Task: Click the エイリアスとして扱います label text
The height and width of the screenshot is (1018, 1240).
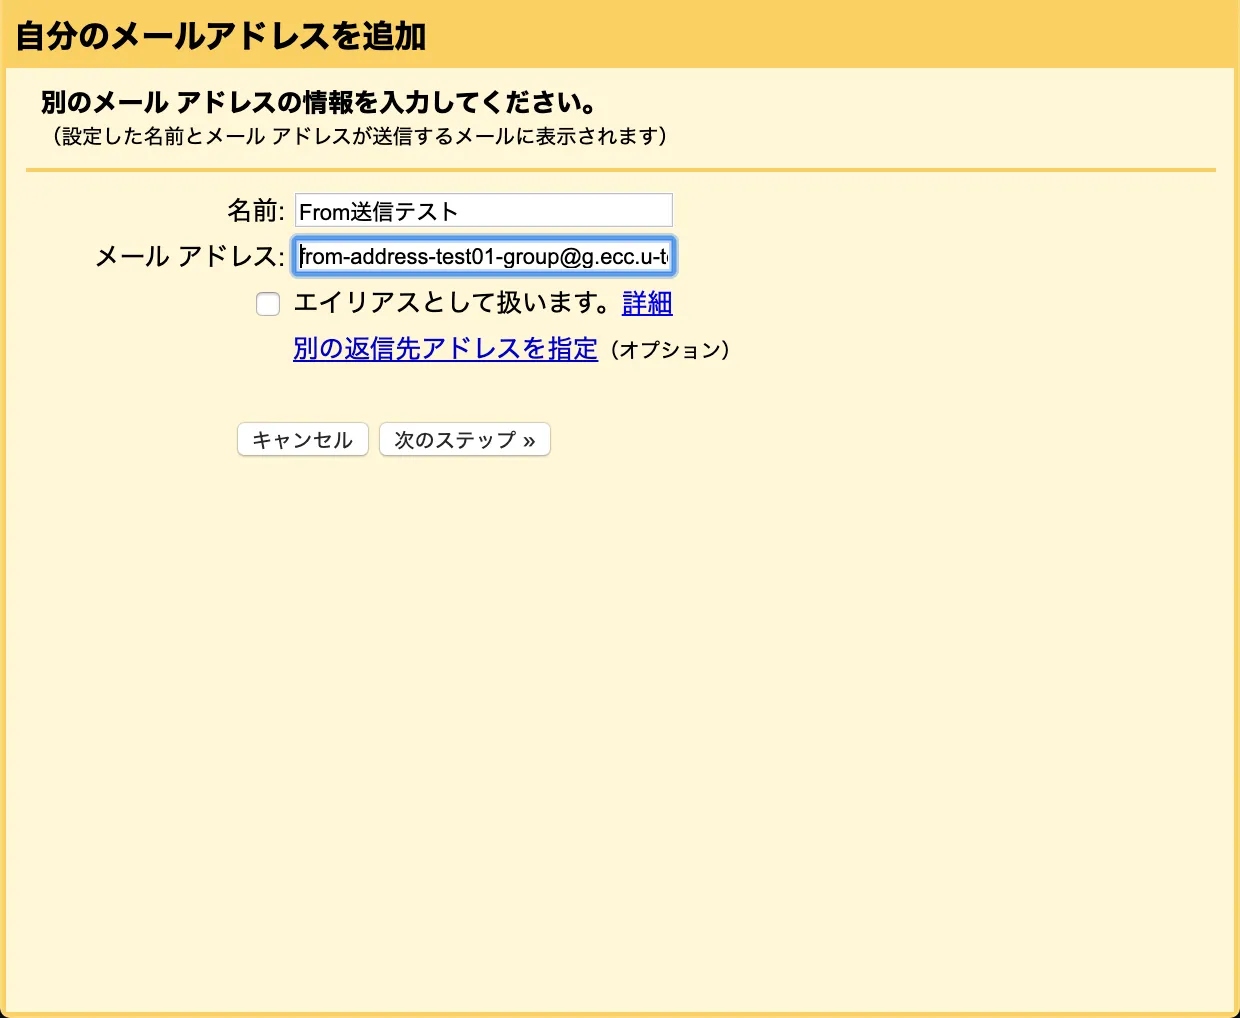Action: (x=450, y=303)
